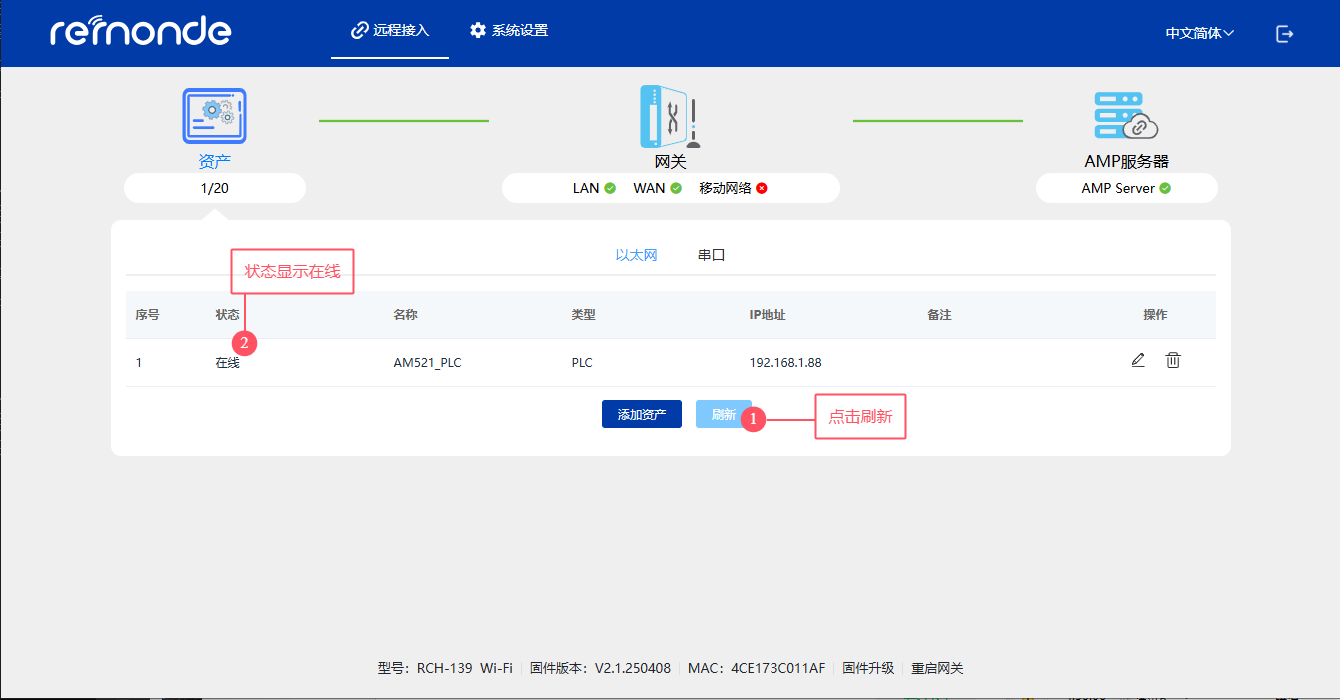The image size is (1340, 700).
Task: Click the AM521_PLC name cell
Action: tap(428, 363)
